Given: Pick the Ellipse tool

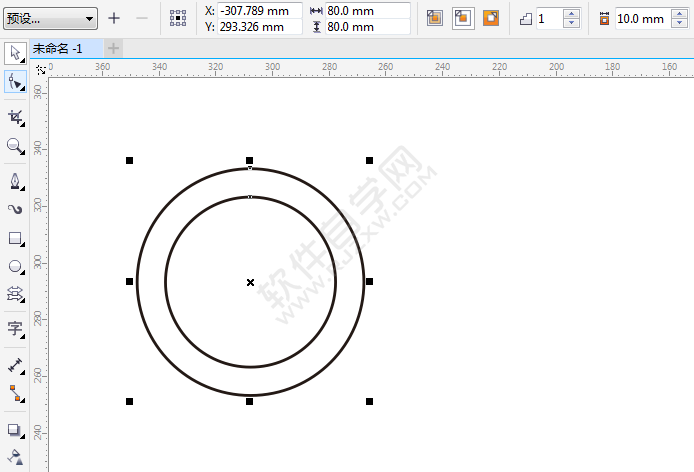Looking at the screenshot, I should [x=15, y=267].
